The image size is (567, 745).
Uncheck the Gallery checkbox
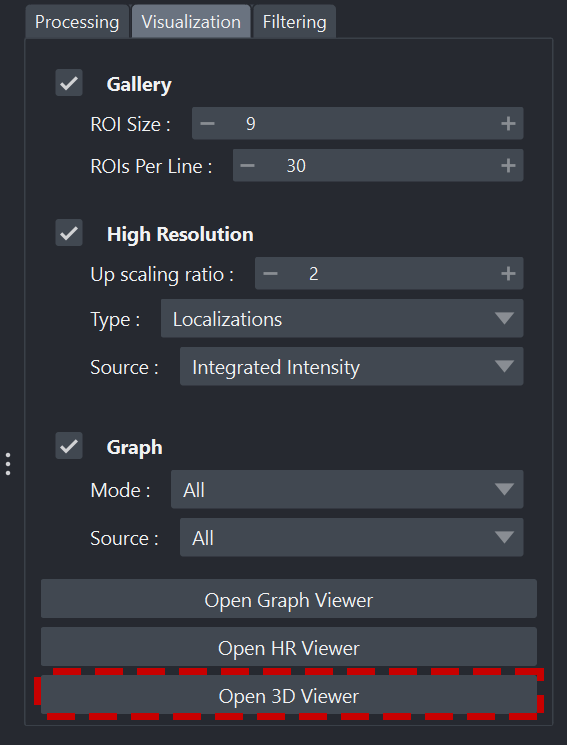click(x=69, y=83)
